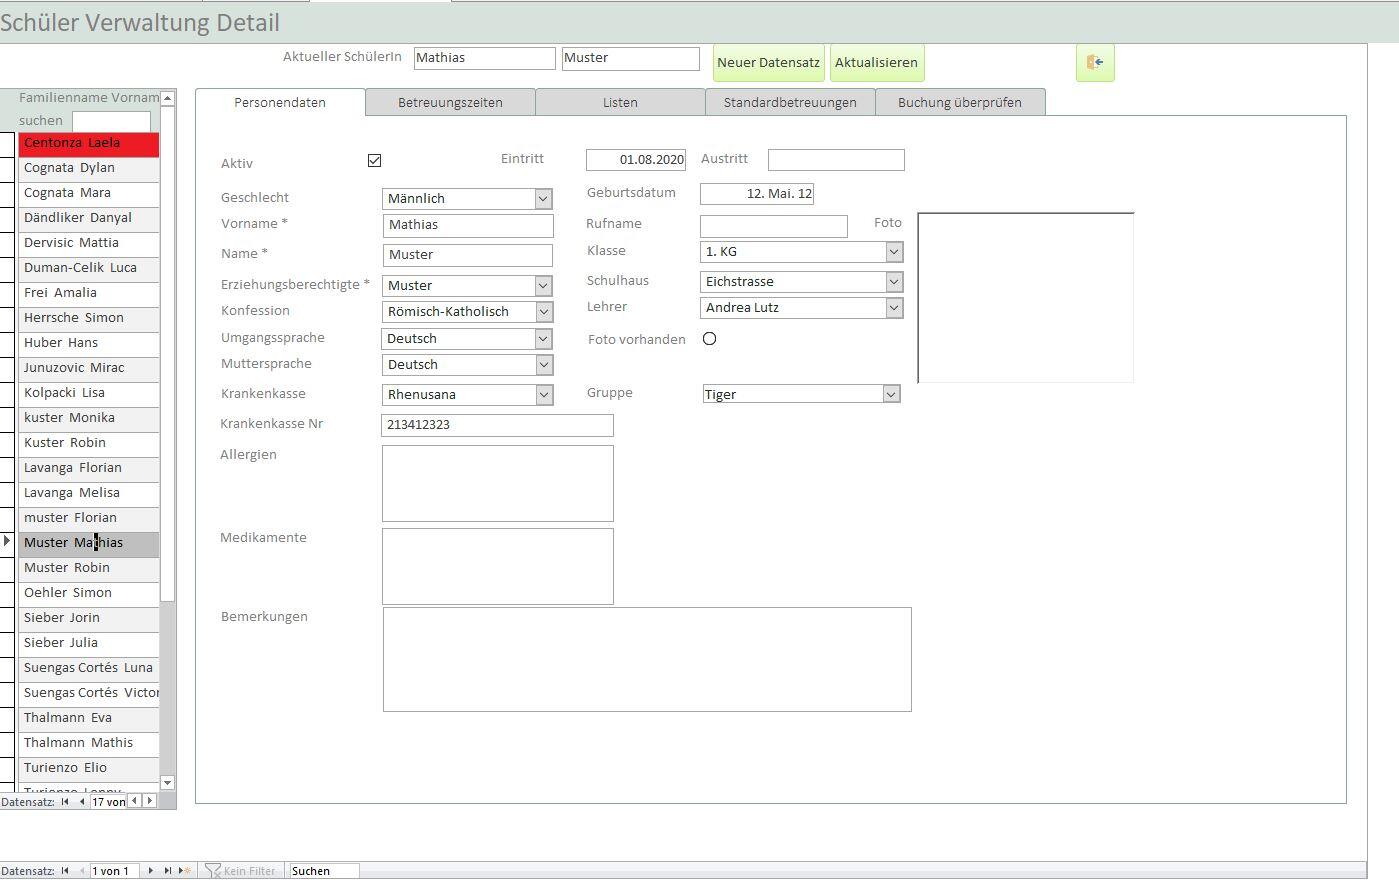This screenshot has width=1399, height=887.
Task: Toggle the Foto vorhanden option
Action: 709,339
